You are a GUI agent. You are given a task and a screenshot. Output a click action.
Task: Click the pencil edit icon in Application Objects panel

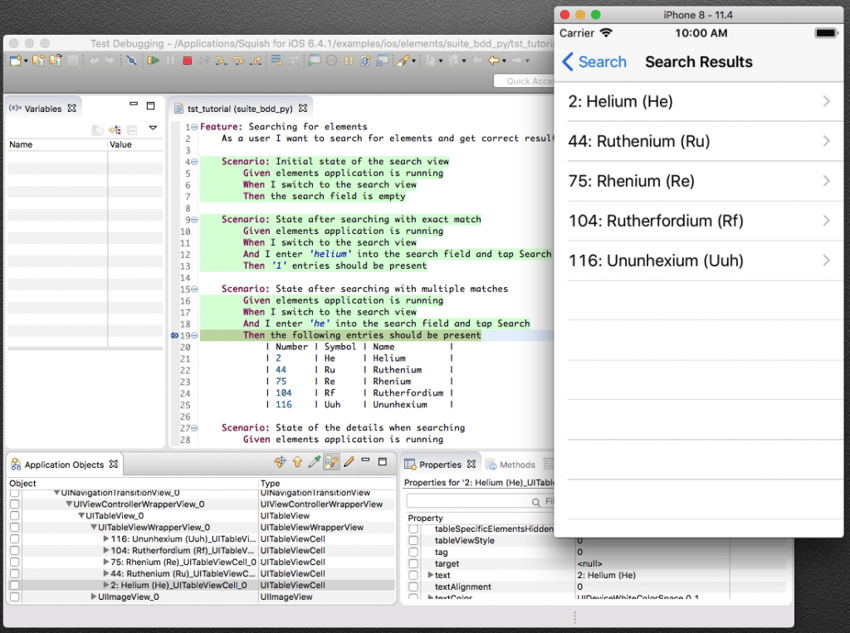coord(347,461)
